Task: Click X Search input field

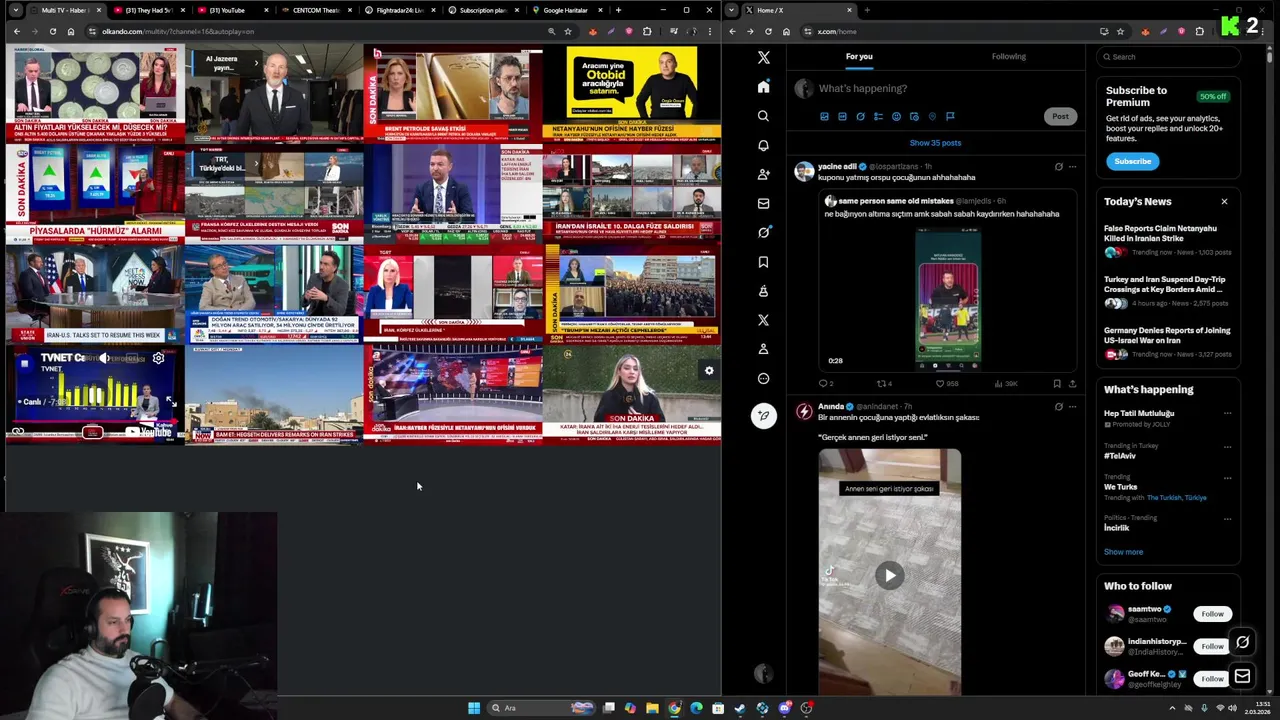Action: tap(1168, 57)
